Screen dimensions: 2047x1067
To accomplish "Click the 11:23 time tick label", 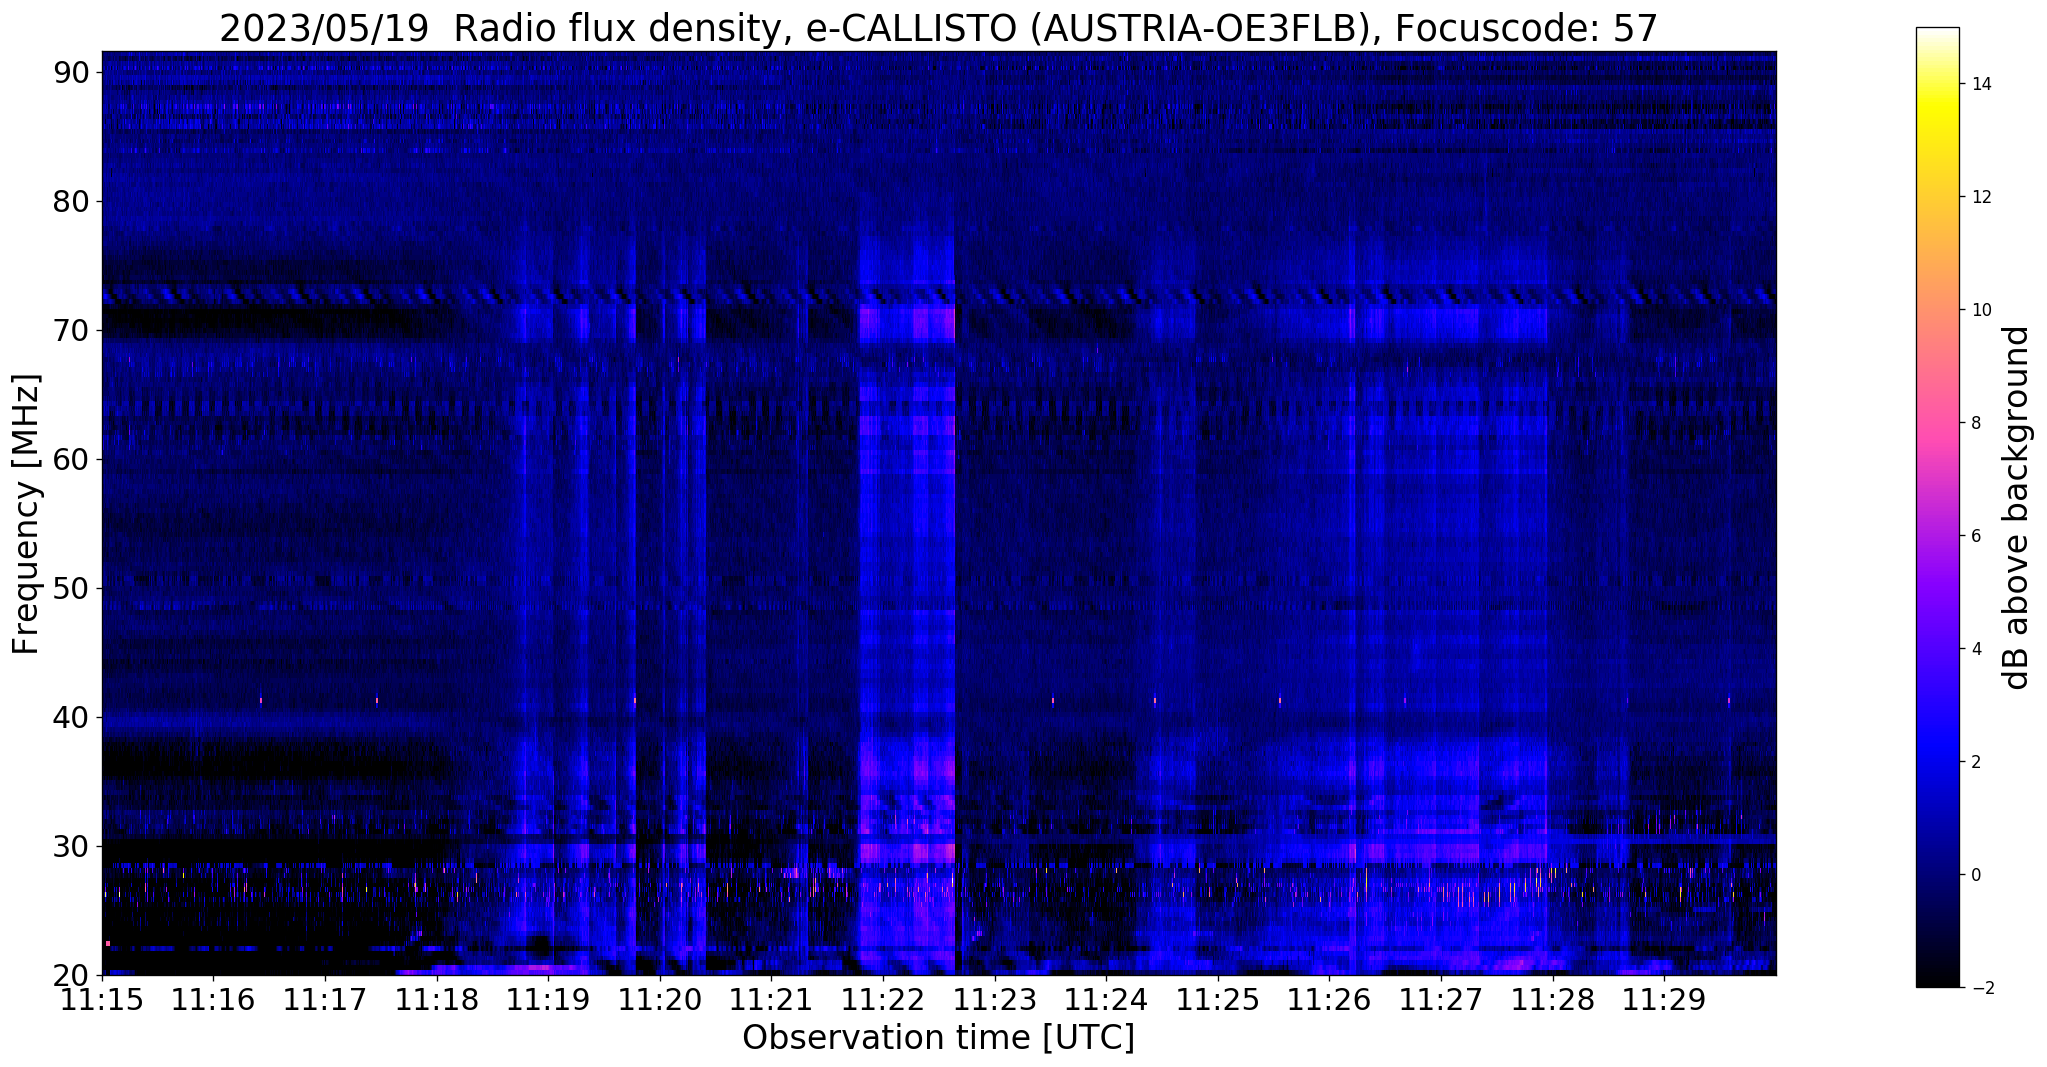I will 994,999.
